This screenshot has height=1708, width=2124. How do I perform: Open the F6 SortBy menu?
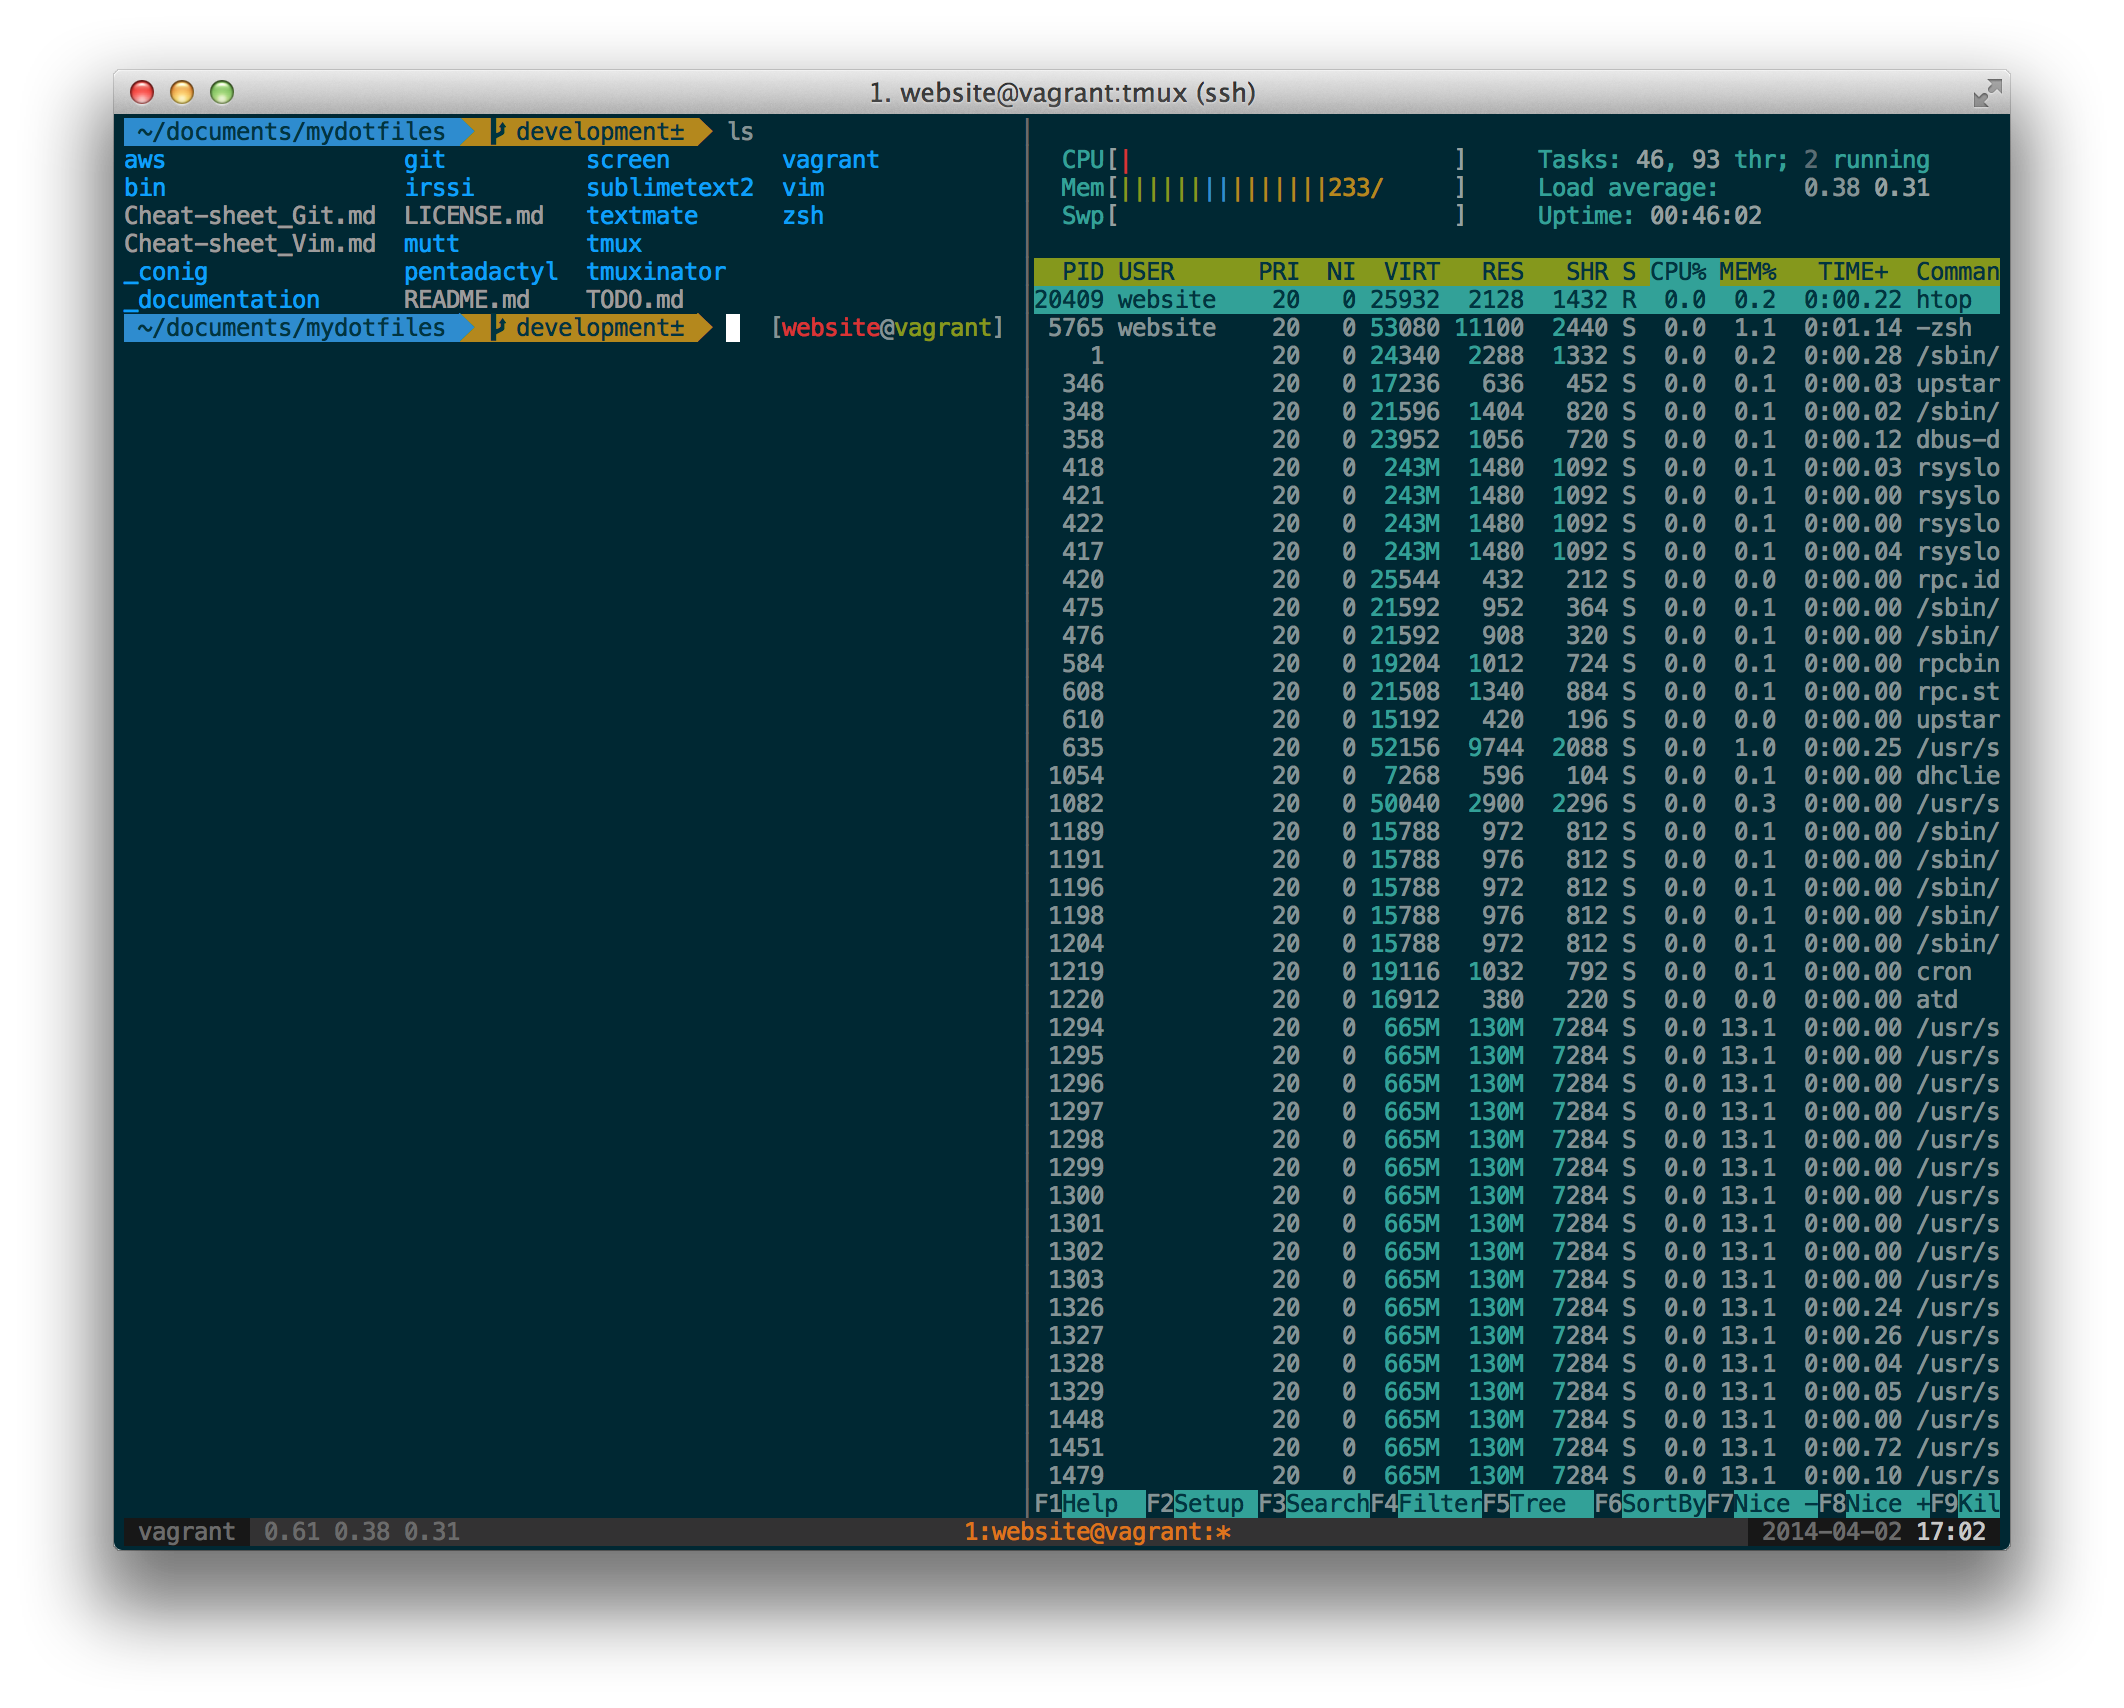pos(1649,1503)
